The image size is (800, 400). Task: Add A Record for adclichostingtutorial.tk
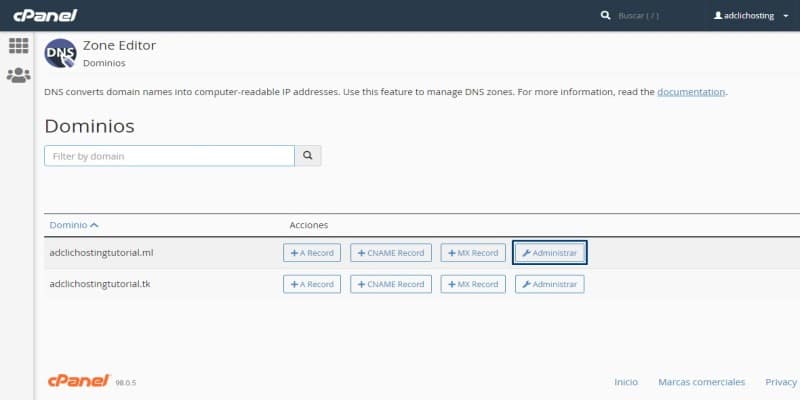[x=312, y=284]
